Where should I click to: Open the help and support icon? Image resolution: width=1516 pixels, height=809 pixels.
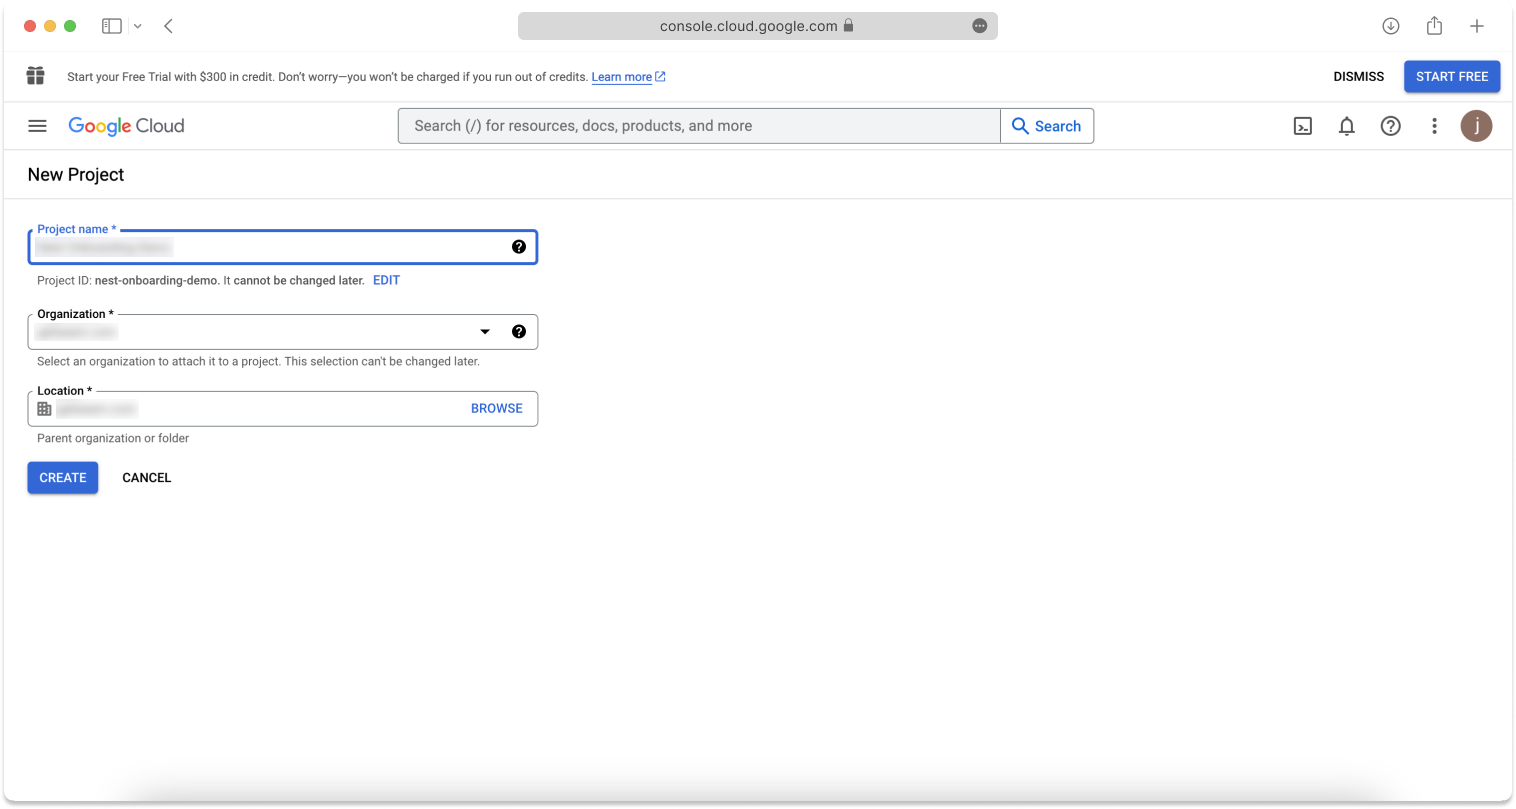[1390, 126]
